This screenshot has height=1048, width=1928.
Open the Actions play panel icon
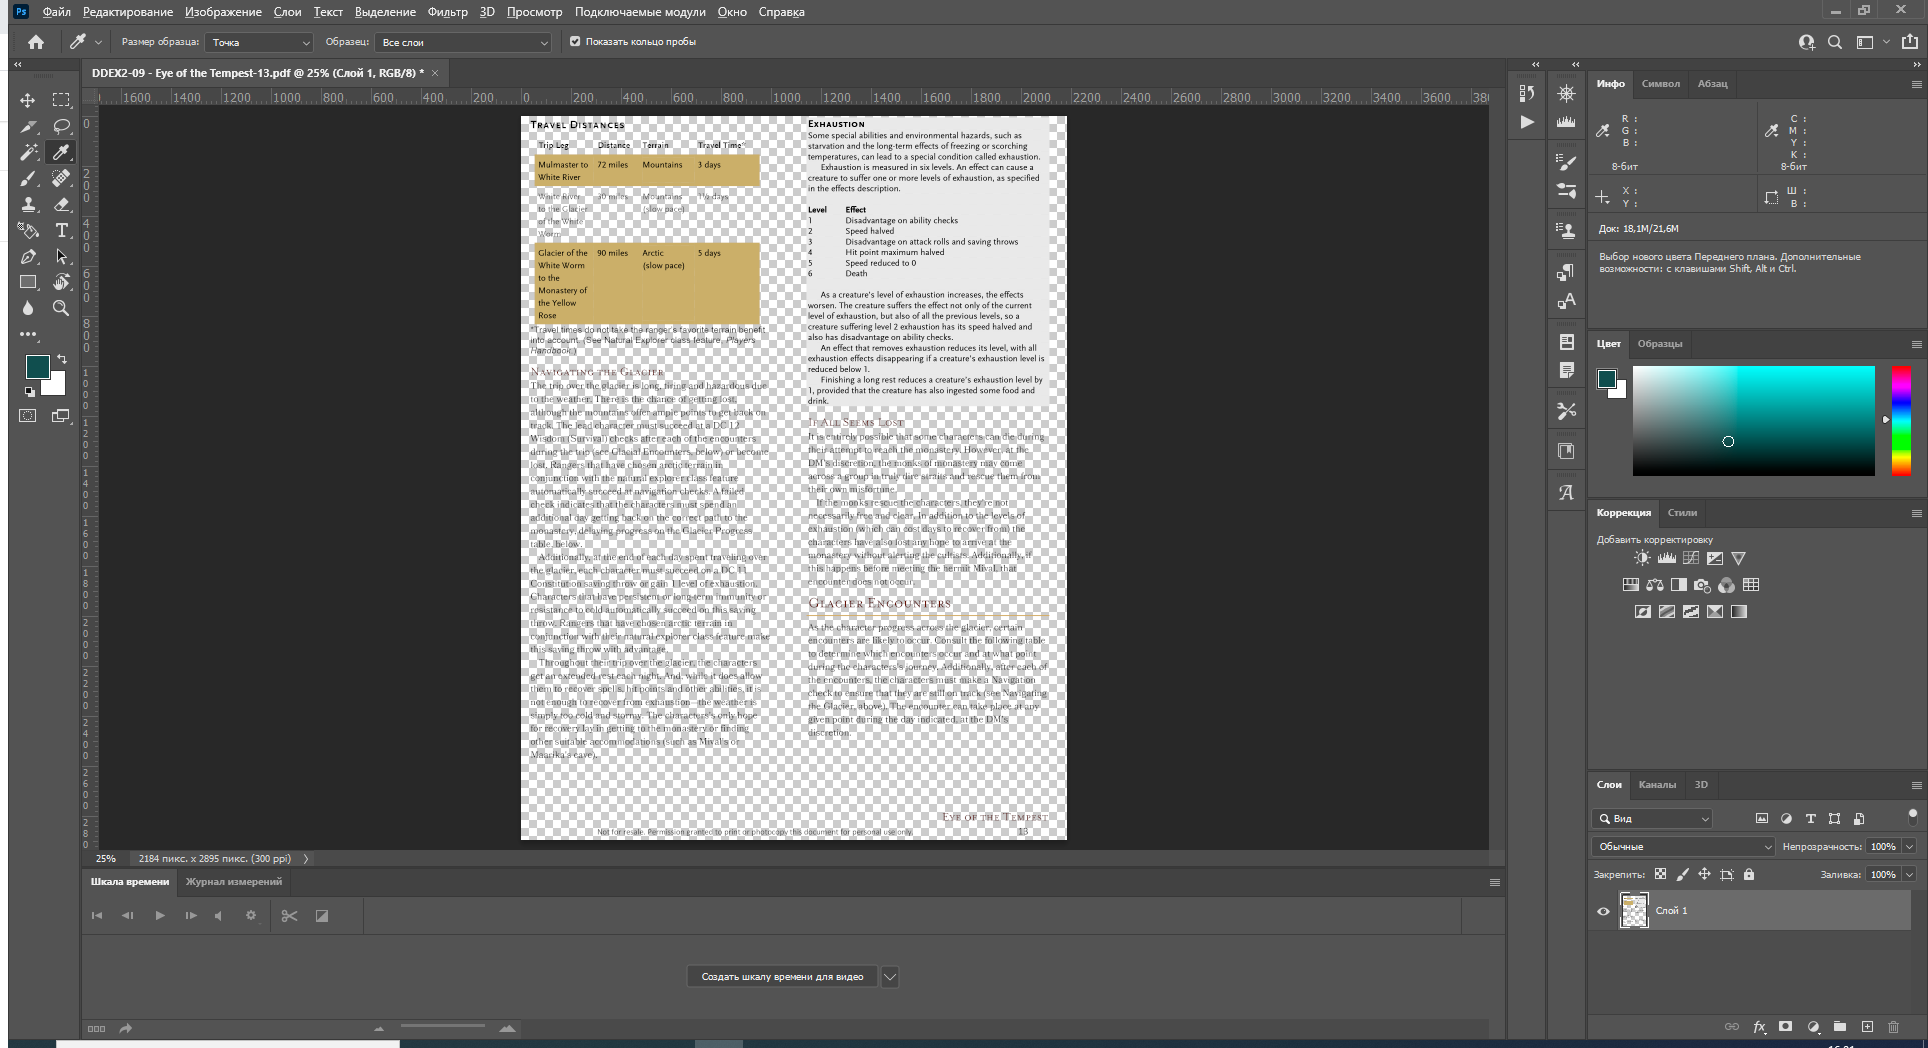click(x=1526, y=122)
